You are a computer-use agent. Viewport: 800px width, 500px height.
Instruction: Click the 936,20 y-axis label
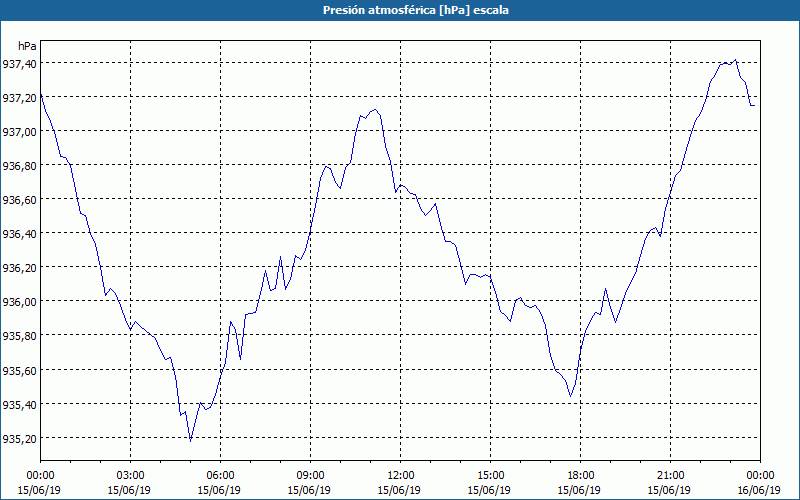click(19, 267)
